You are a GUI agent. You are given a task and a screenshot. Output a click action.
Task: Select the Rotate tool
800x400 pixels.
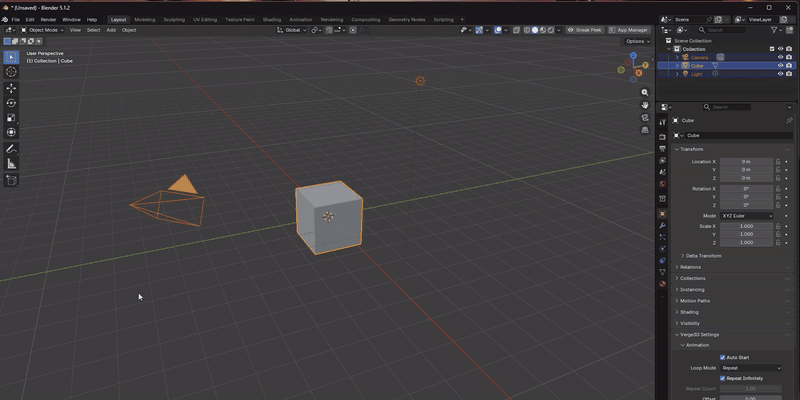[x=11, y=103]
